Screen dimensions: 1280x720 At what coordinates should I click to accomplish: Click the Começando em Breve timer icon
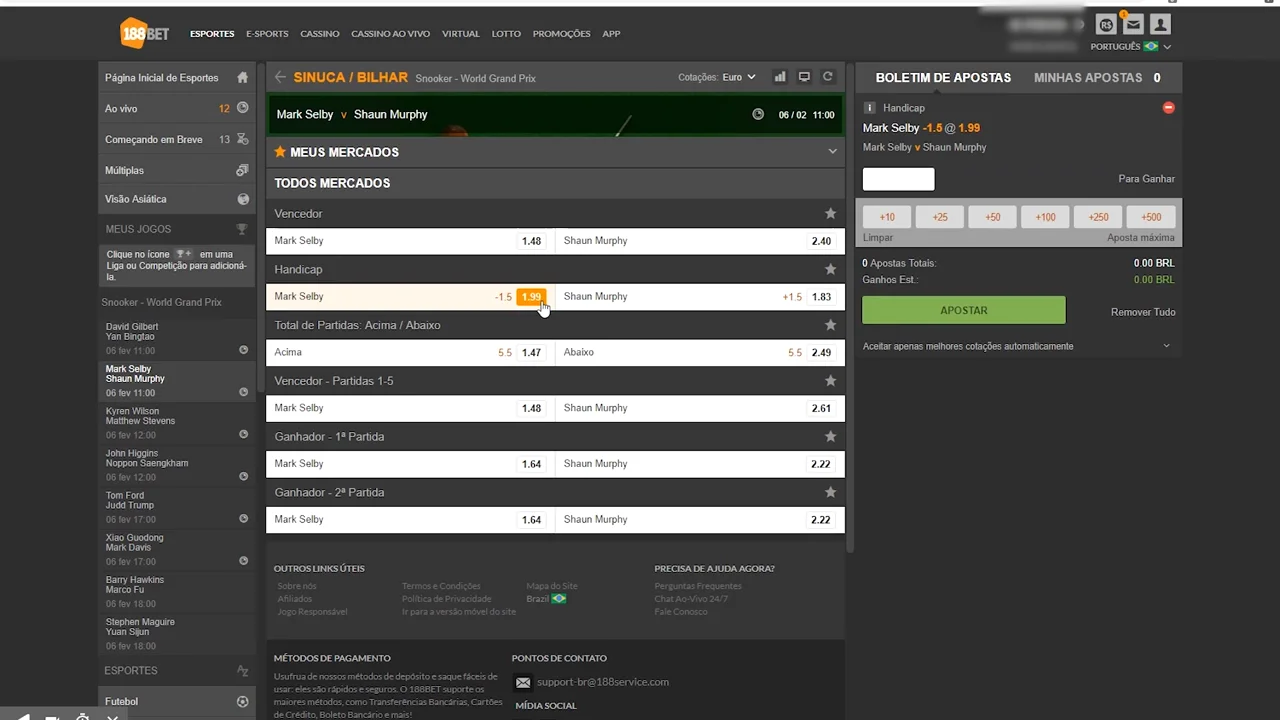(x=243, y=139)
